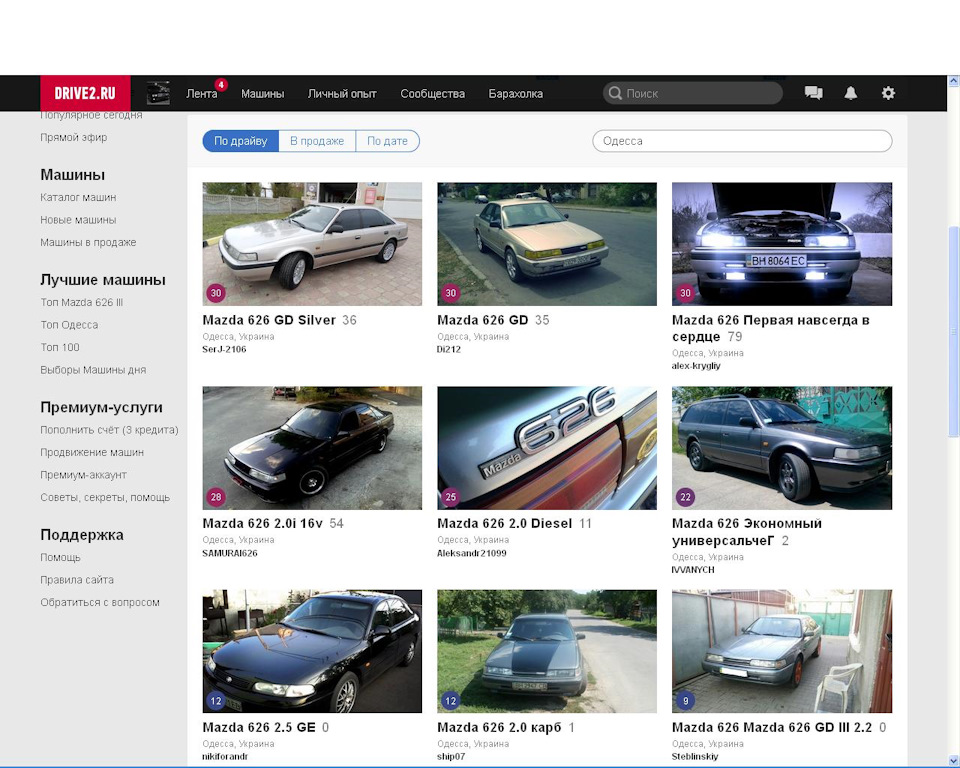This screenshot has height=768, width=960.
Task: Open Di212 user profile link
Action: click(x=449, y=349)
